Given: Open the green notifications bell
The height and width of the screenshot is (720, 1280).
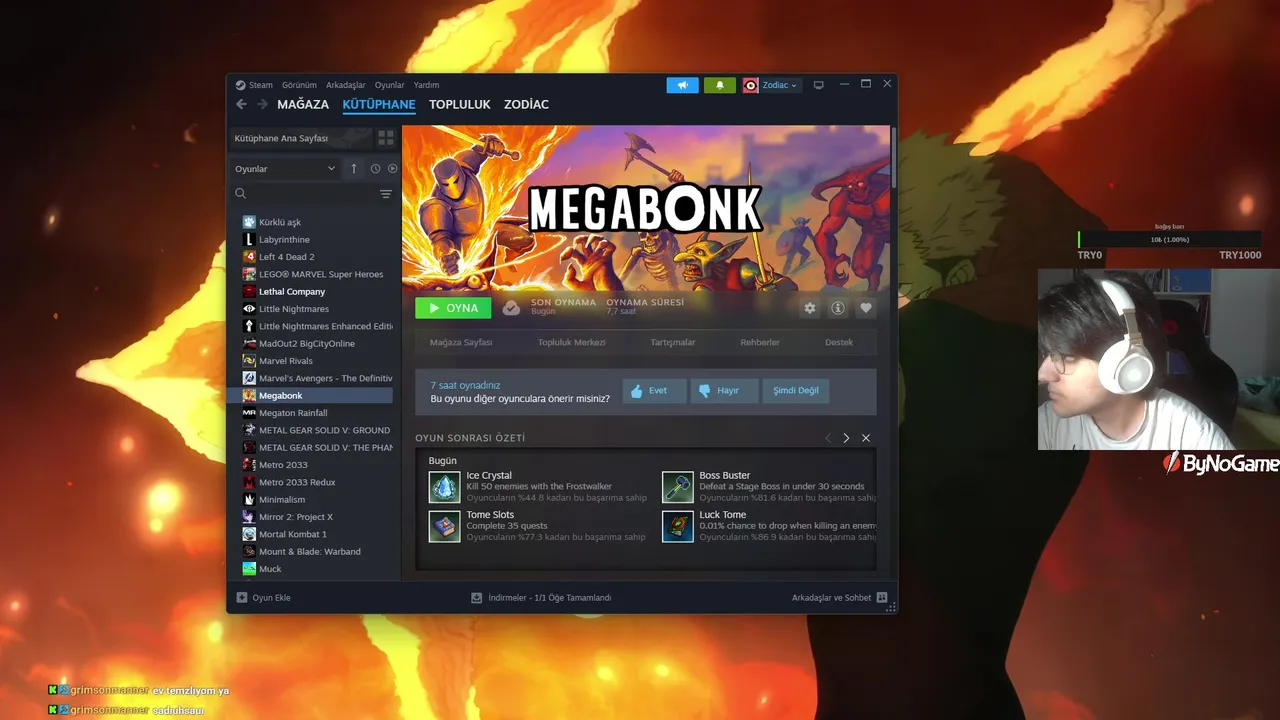Looking at the screenshot, I should [719, 85].
